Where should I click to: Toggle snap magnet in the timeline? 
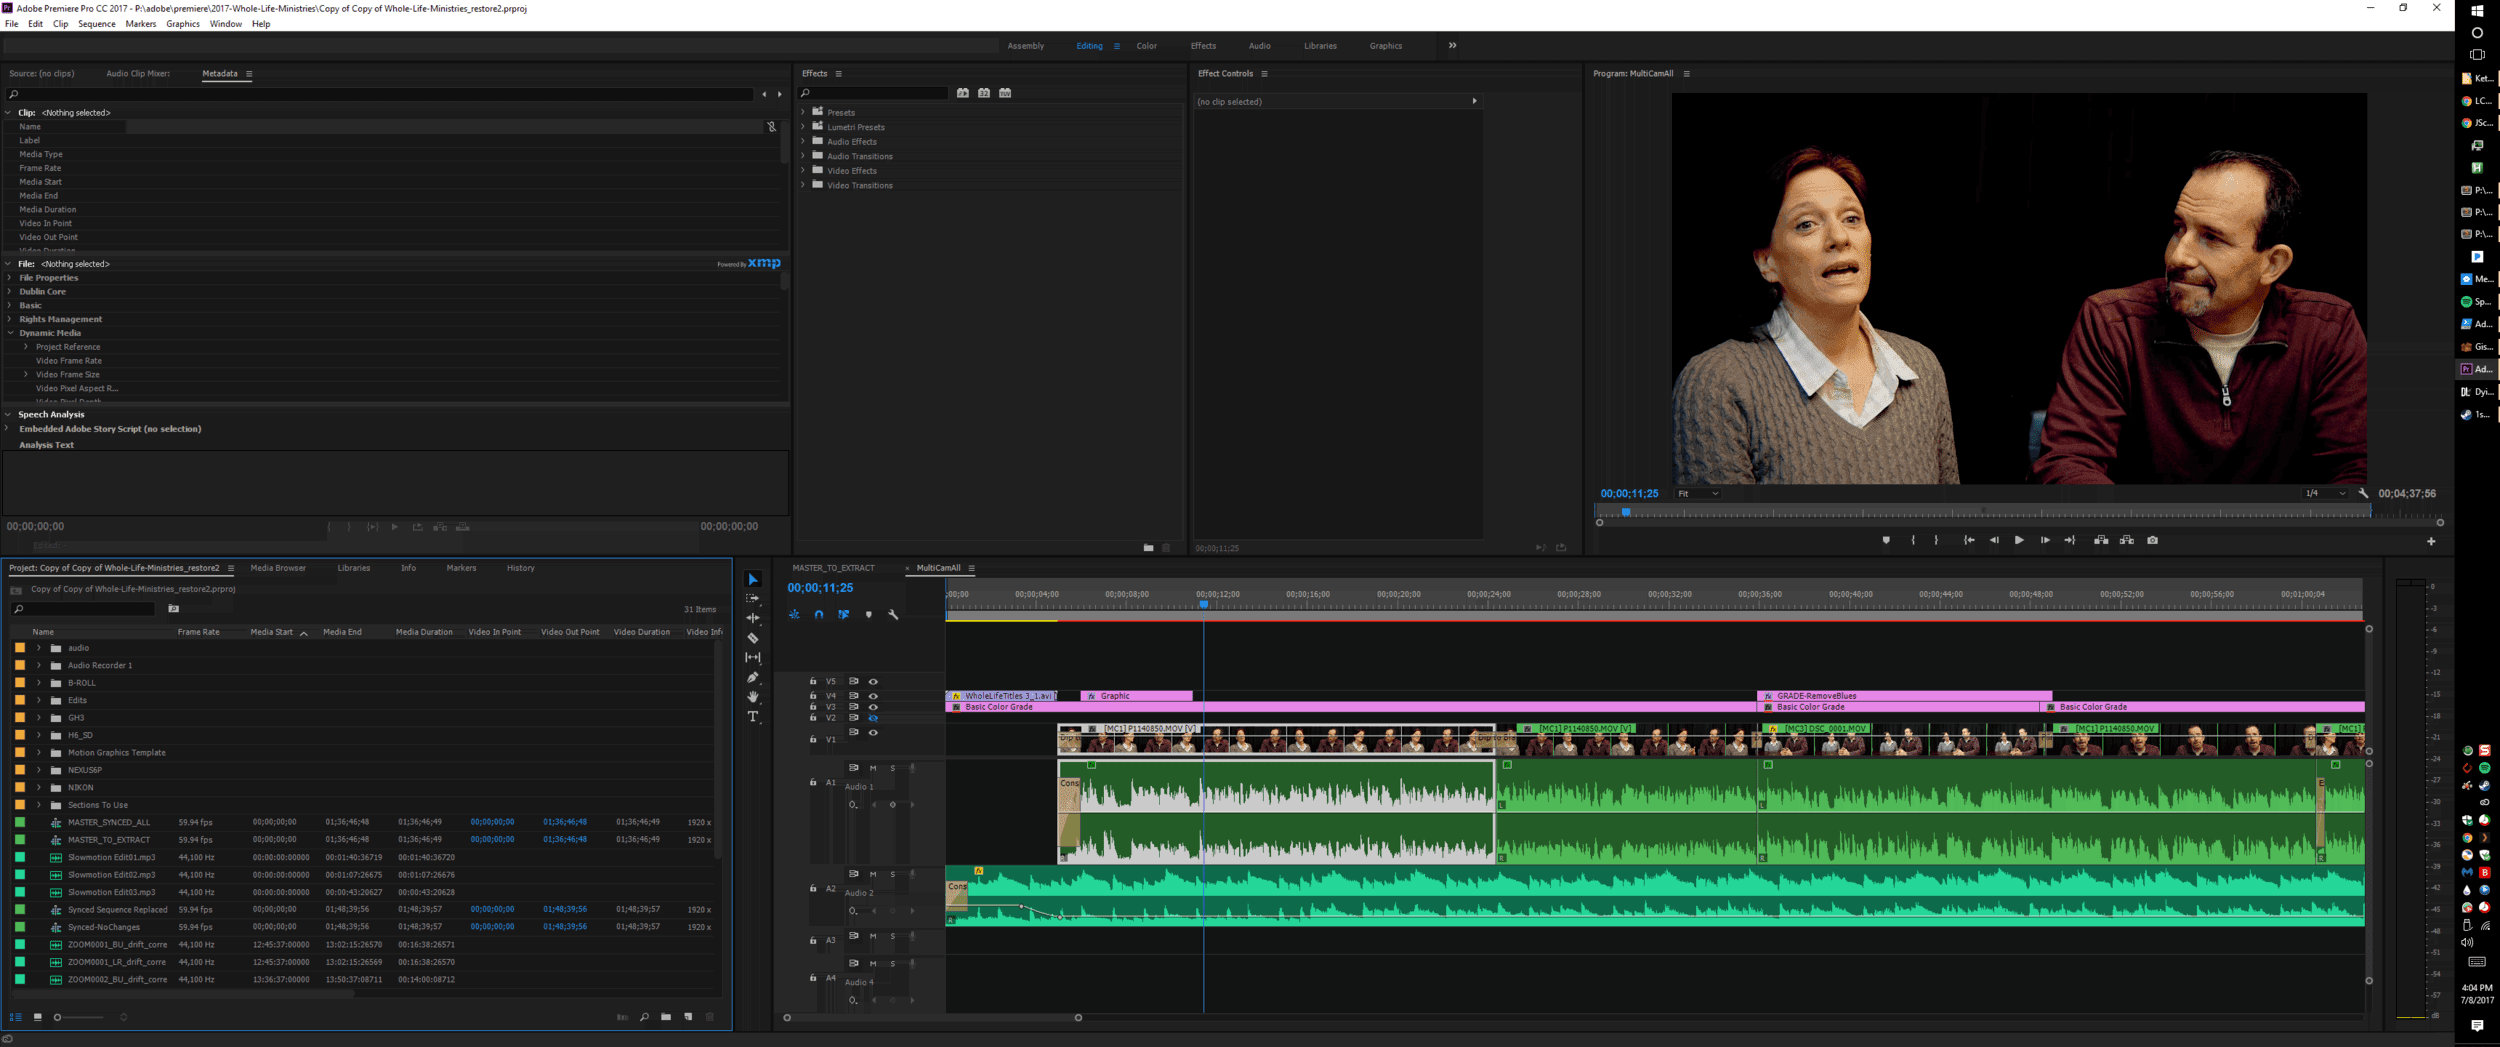click(819, 615)
